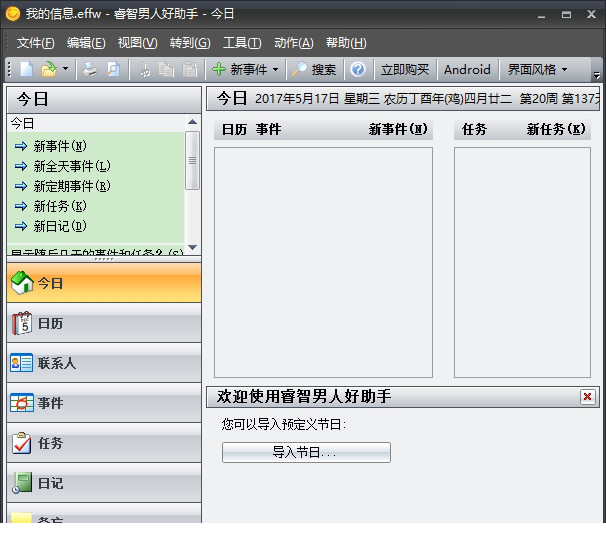This screenshot has width=606, height=543.
Task: Click the Print preview icon
Action: 113,70
